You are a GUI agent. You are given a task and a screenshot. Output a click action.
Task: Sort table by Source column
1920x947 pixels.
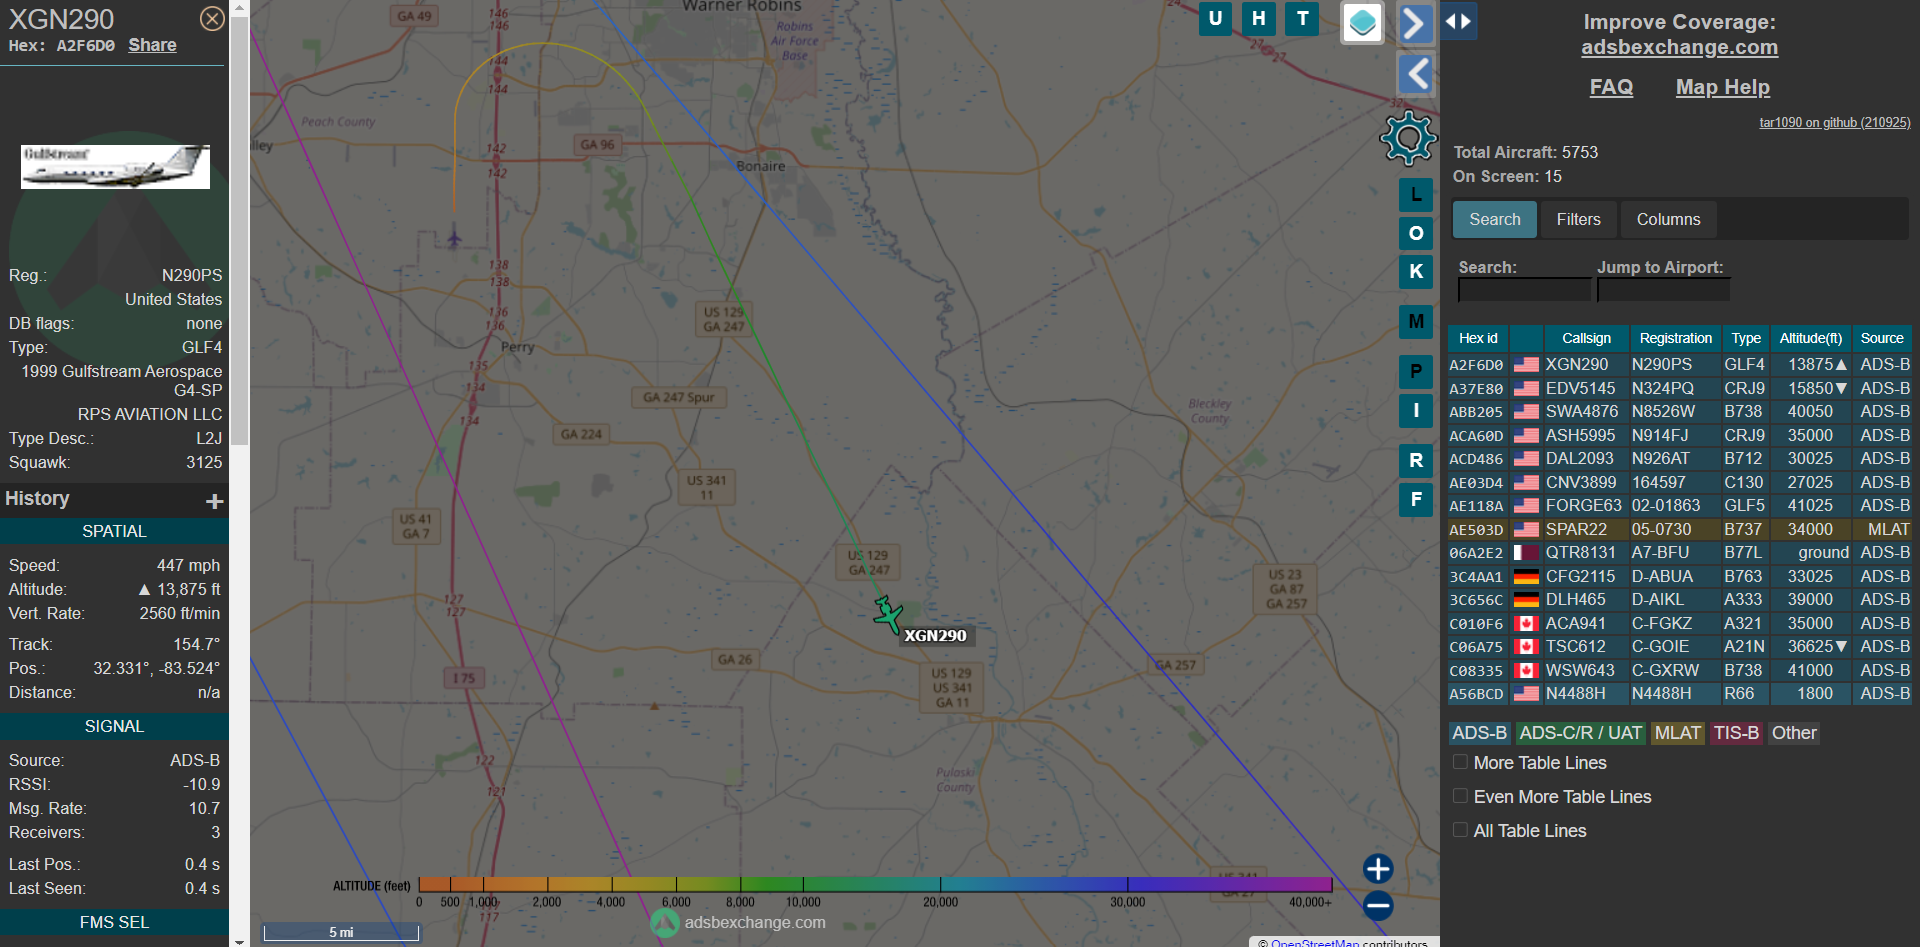point(1881,338)
